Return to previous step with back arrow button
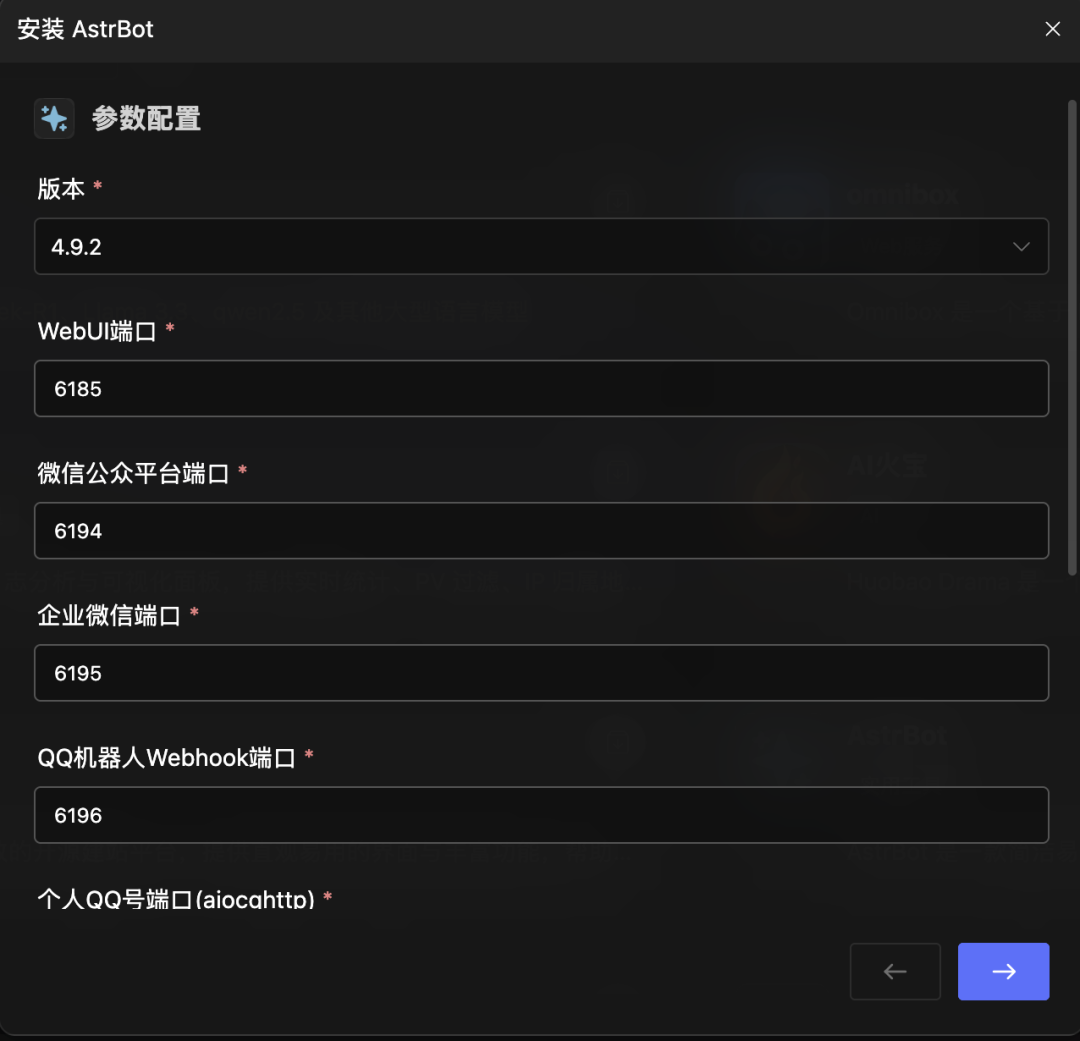Image resolution: width=1080 pixels, height=1041 pixels. 895,971
